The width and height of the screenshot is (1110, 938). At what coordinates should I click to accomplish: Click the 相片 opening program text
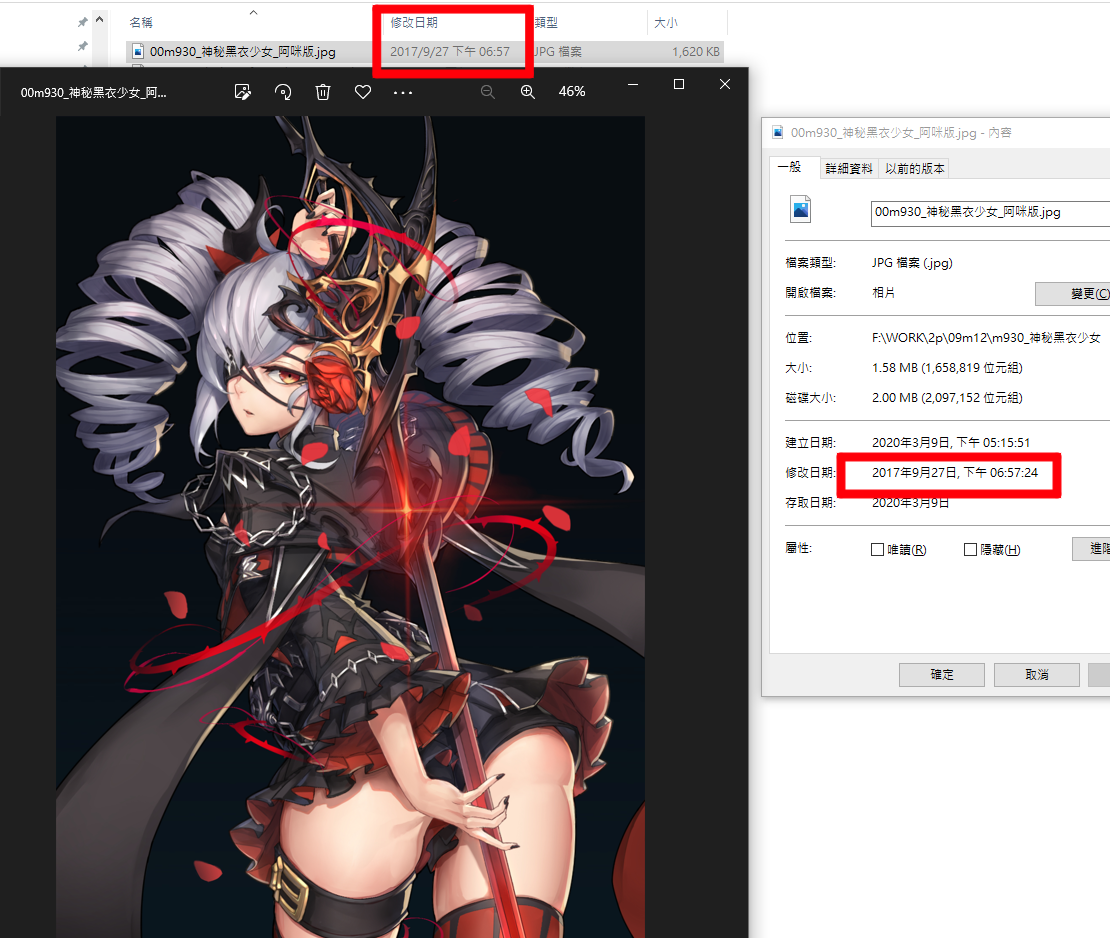(883, 292)
